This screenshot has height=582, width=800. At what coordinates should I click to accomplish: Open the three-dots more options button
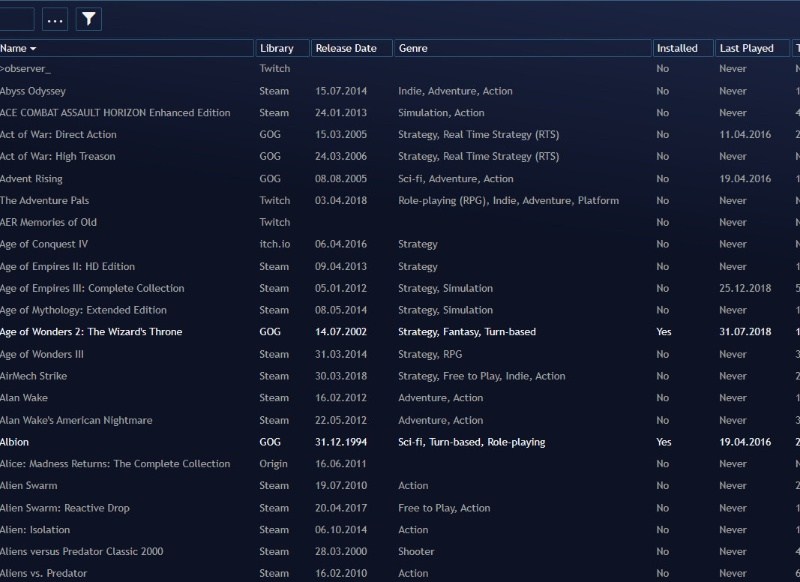[55, 19]
